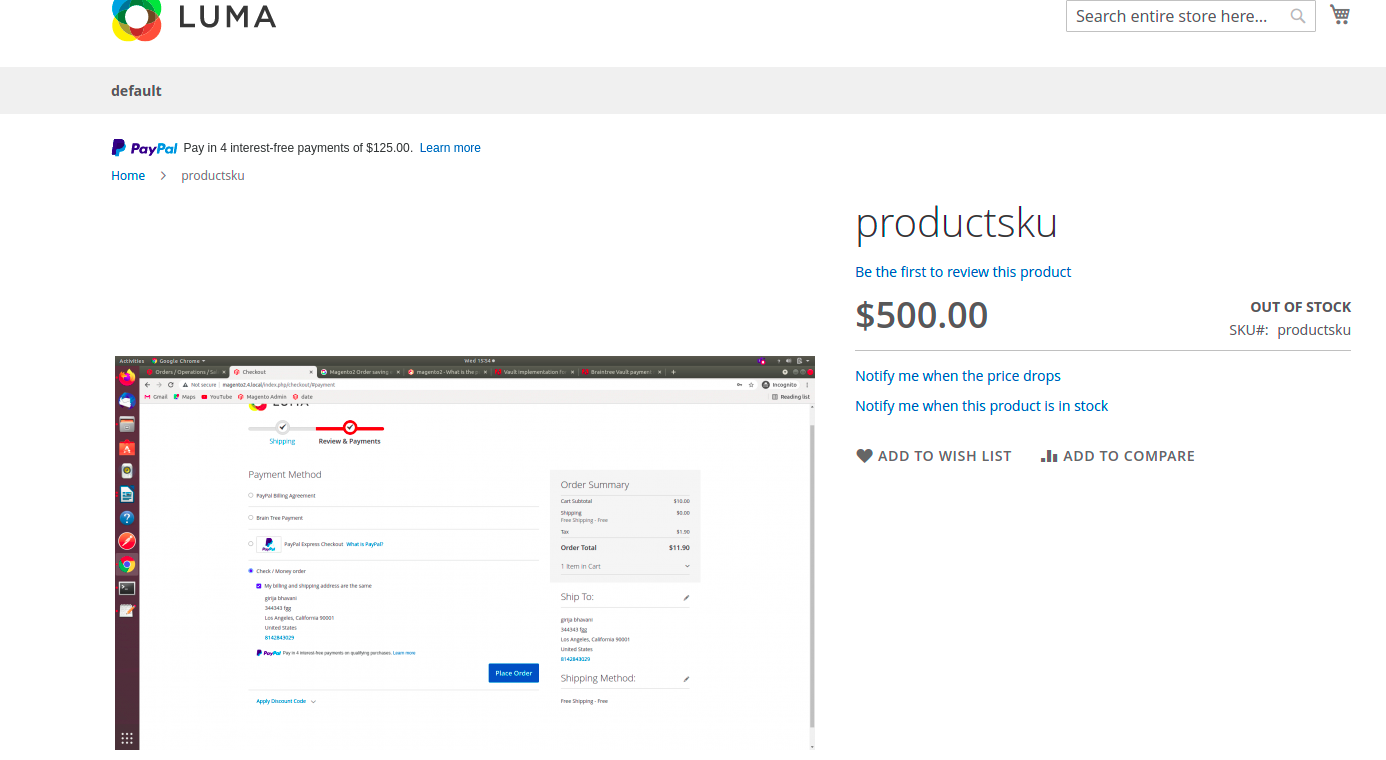Select the PayPal Express Checkout option

click(x=250, y=544)
